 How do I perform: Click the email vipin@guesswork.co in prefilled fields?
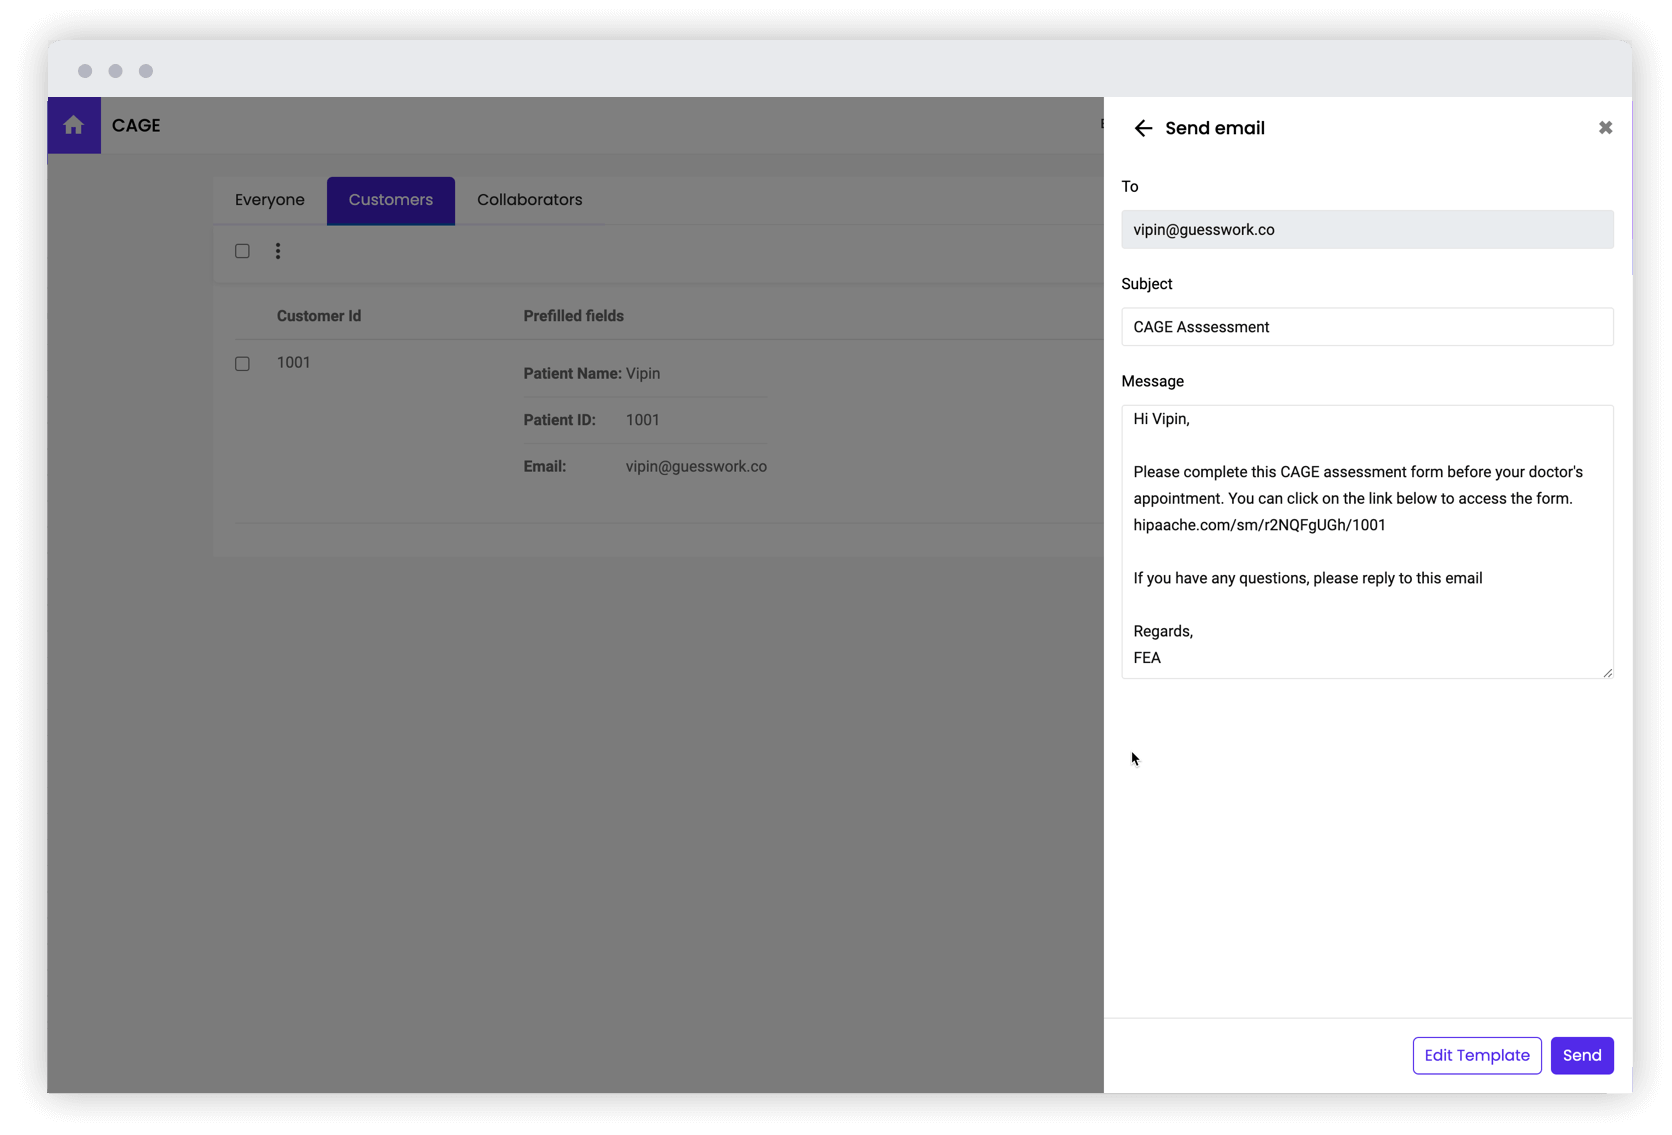point(695,466)
